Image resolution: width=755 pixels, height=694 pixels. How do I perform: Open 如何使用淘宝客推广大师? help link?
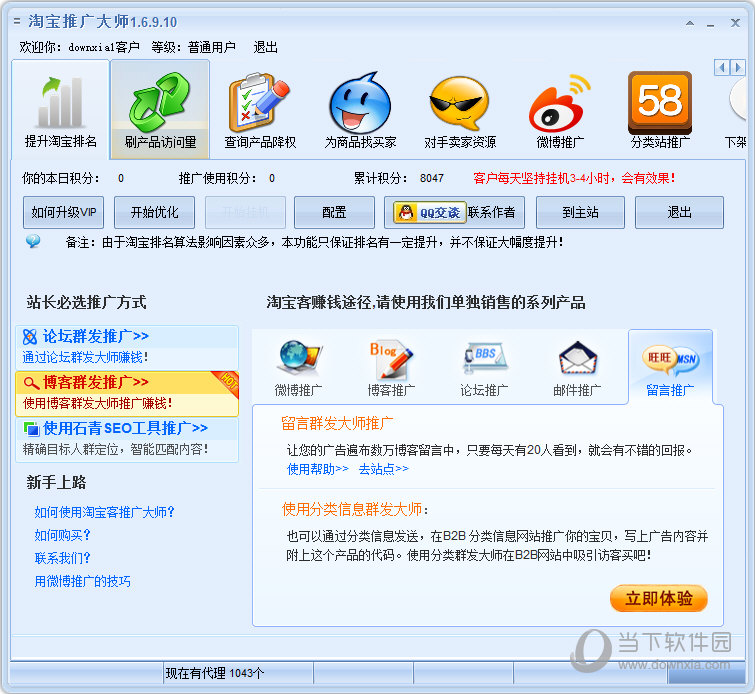(x=104, y=512)
